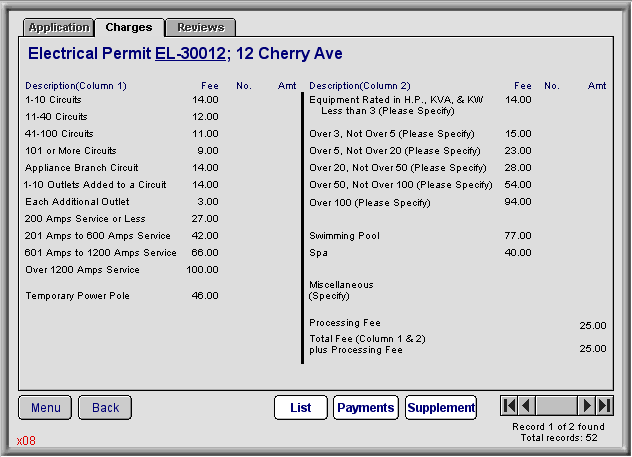Select 'Over 100 (Please Specify)' label
Screen dimensions: 632x457
point(370,202)
